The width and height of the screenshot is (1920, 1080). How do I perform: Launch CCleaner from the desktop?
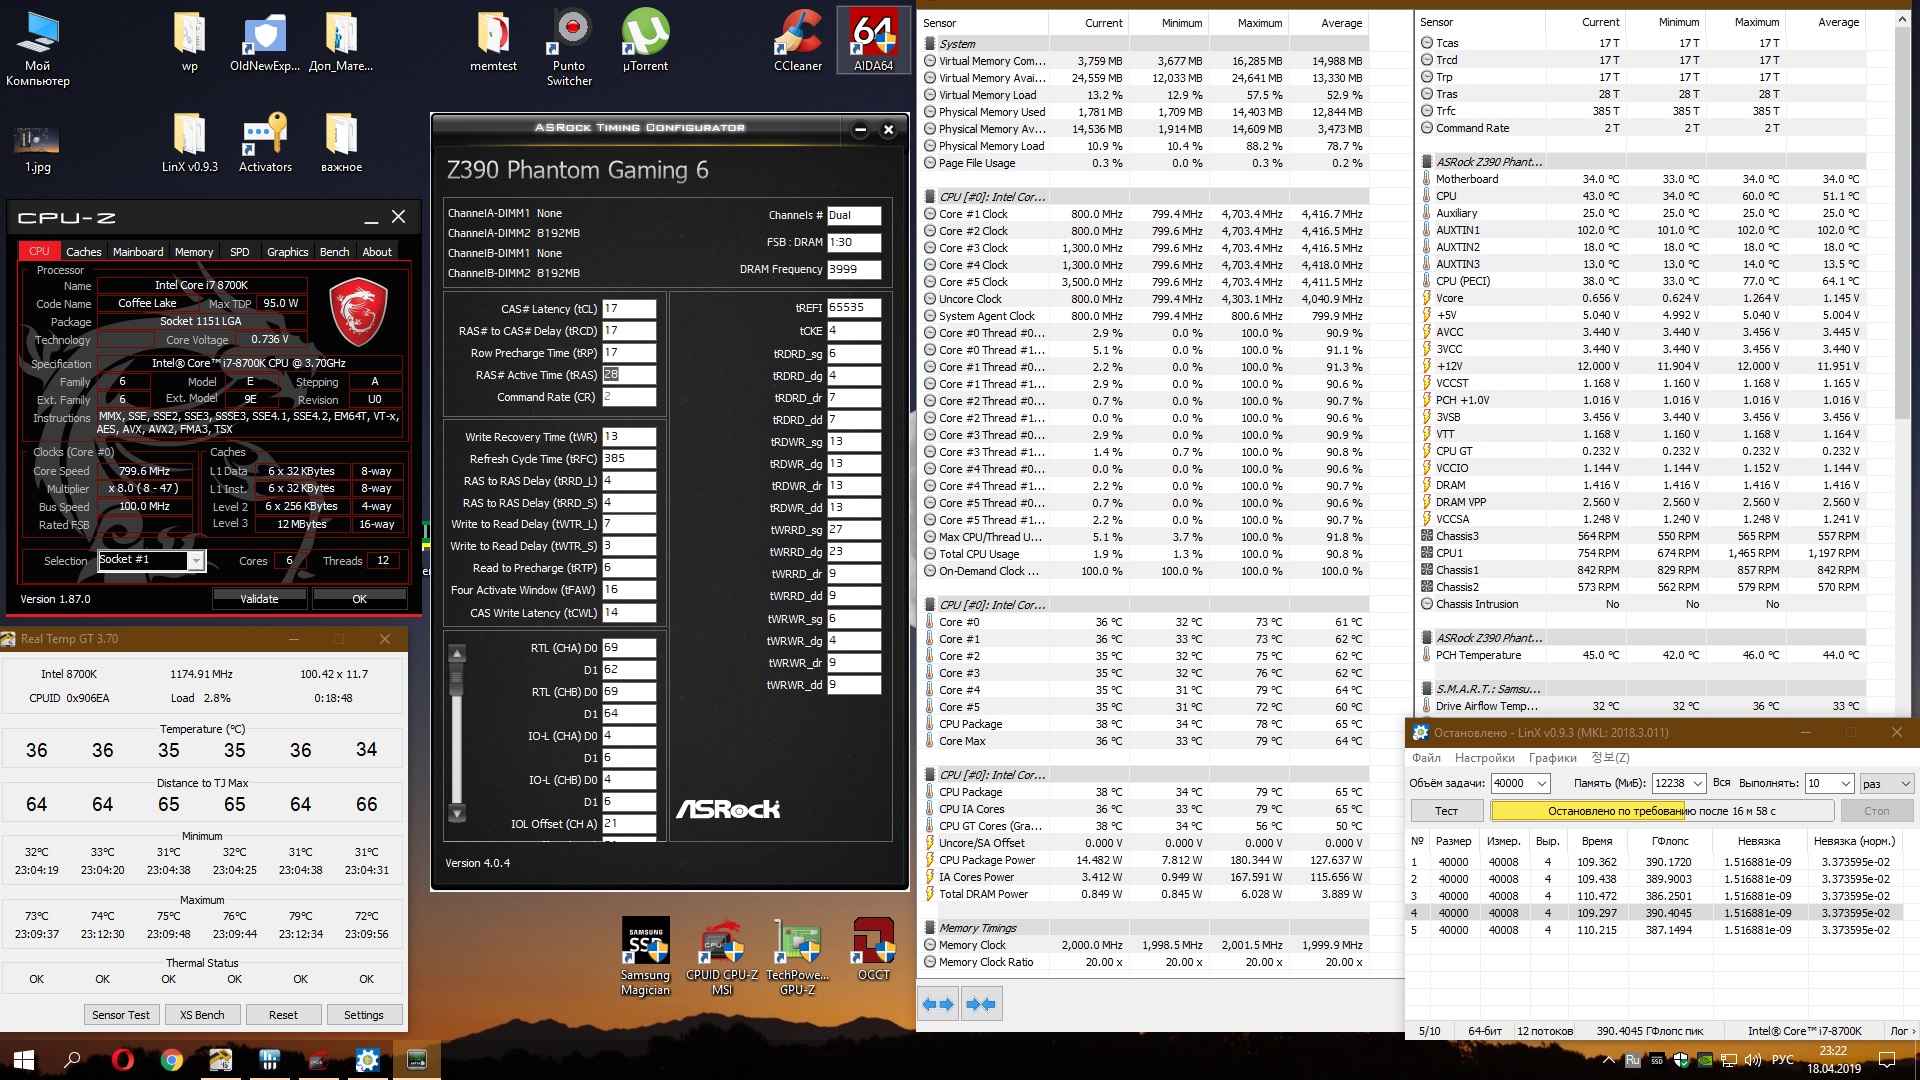click(x=798, y=41)
